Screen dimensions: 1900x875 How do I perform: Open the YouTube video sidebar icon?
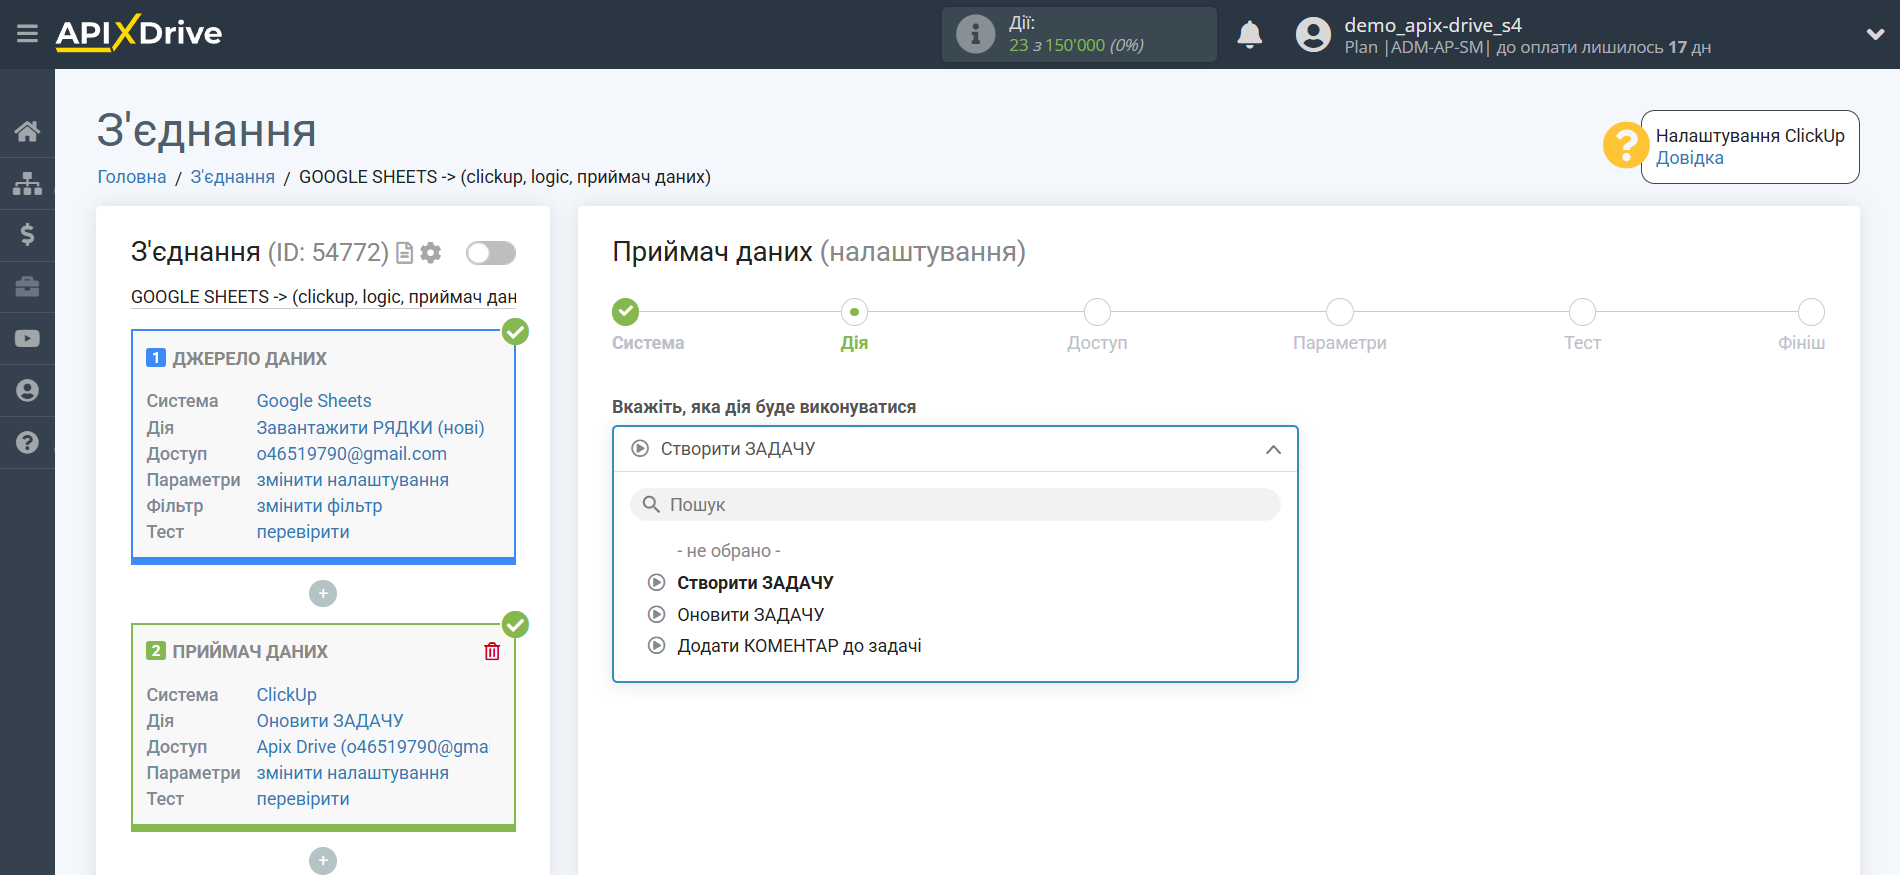point(27,338)
